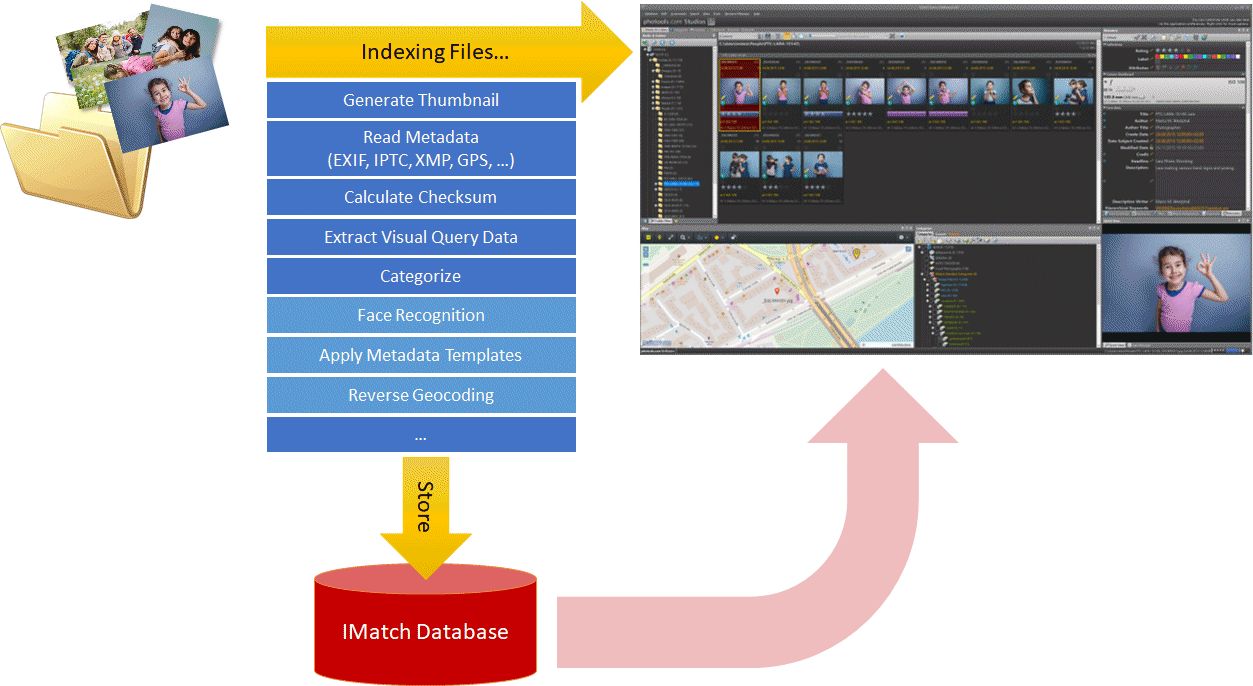The image size is (1253, 686).
Task: Click the Calculate Checksum step
Action: tap(421, 197)
